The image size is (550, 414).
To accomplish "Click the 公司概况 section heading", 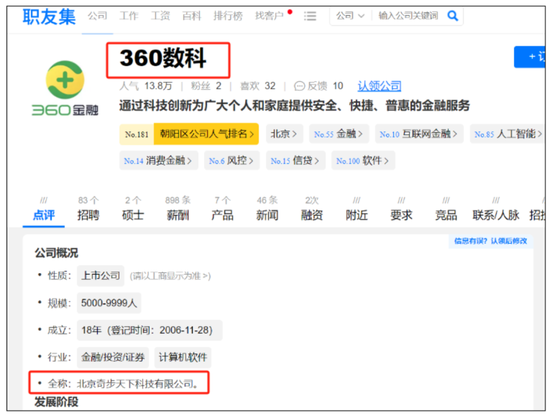I will [56, 253].
